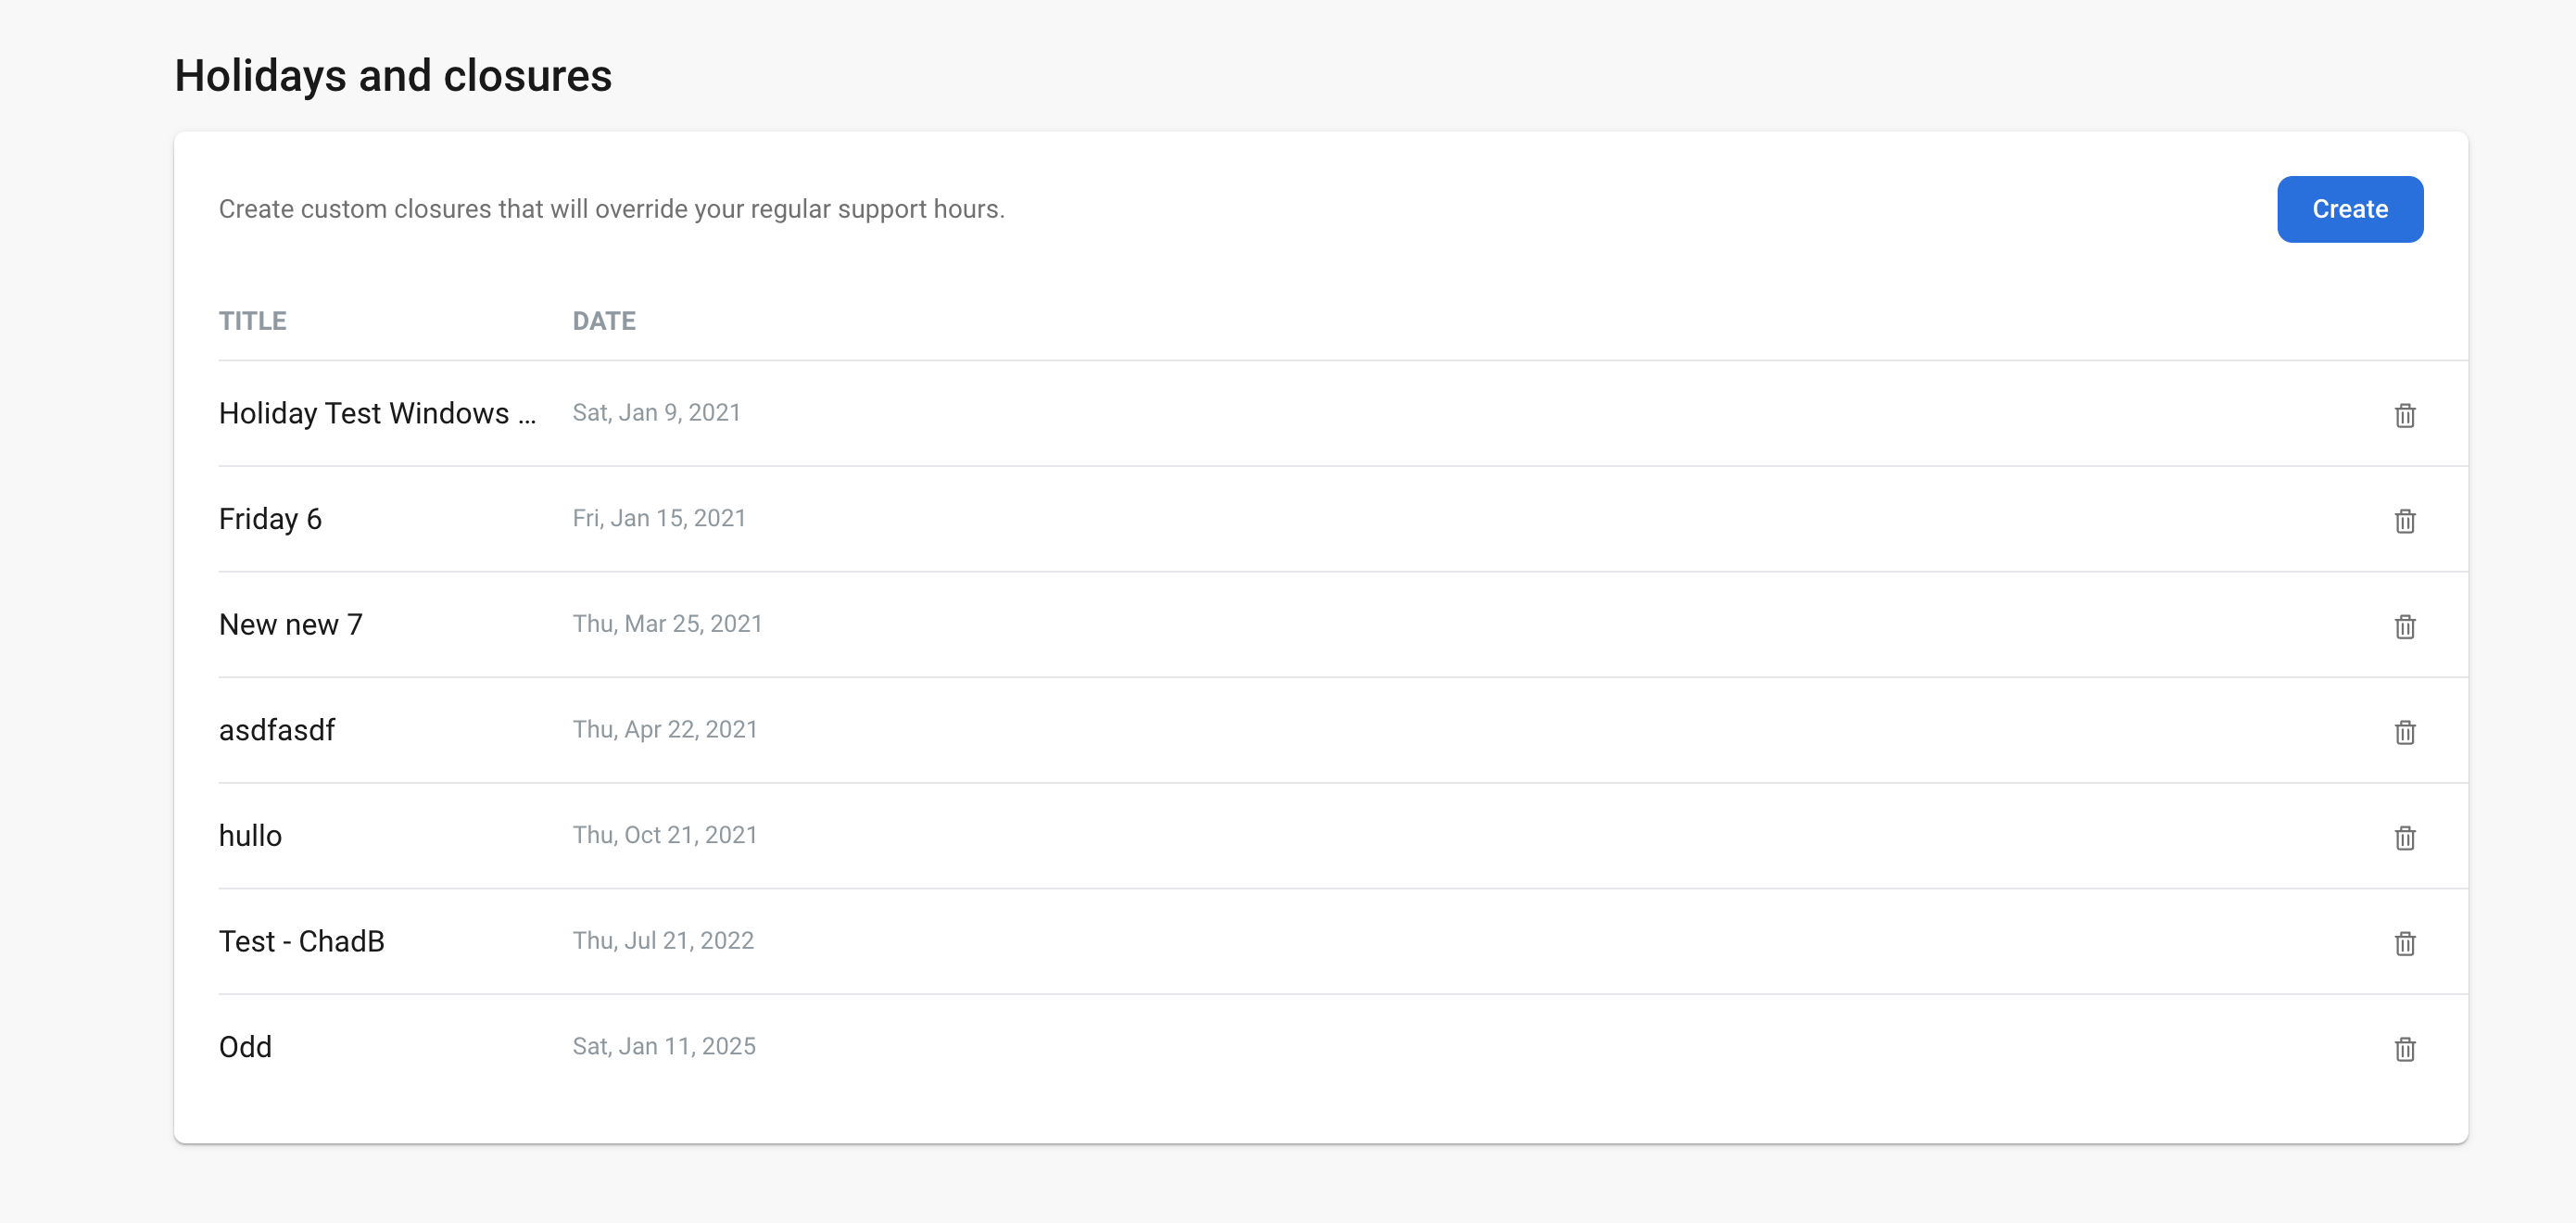Delete the asdfasdf entry
The height and width of the screenshot is (1223, 2576).
[x=2404, y=732]
